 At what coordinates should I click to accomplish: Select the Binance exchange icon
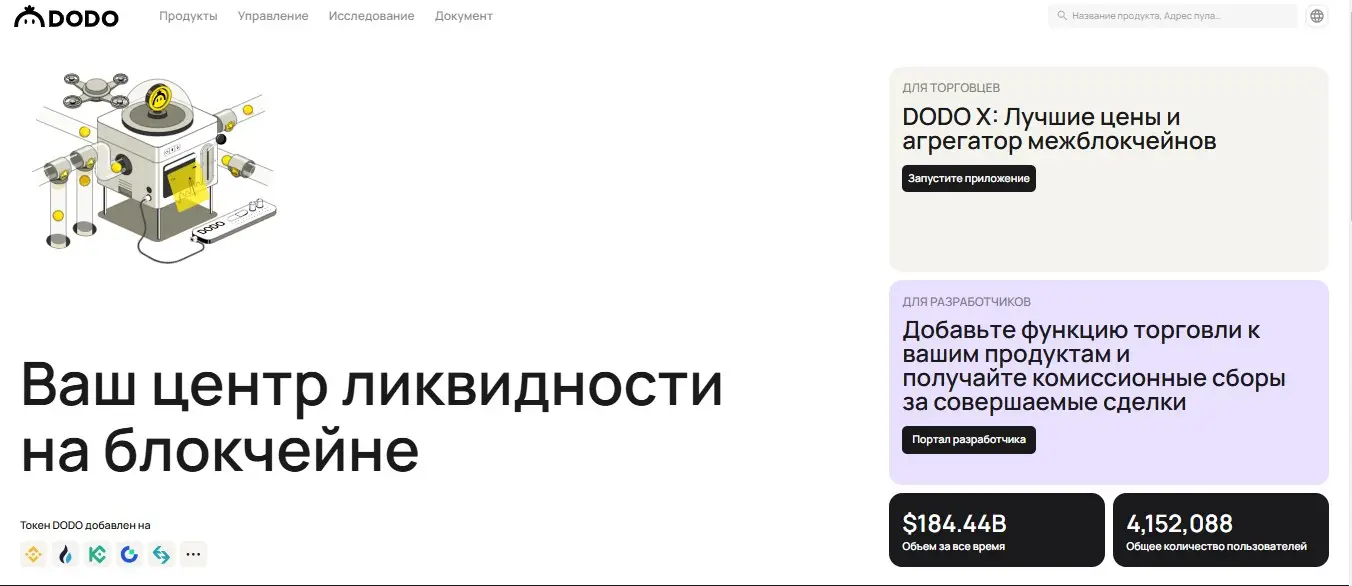point(33,554)
